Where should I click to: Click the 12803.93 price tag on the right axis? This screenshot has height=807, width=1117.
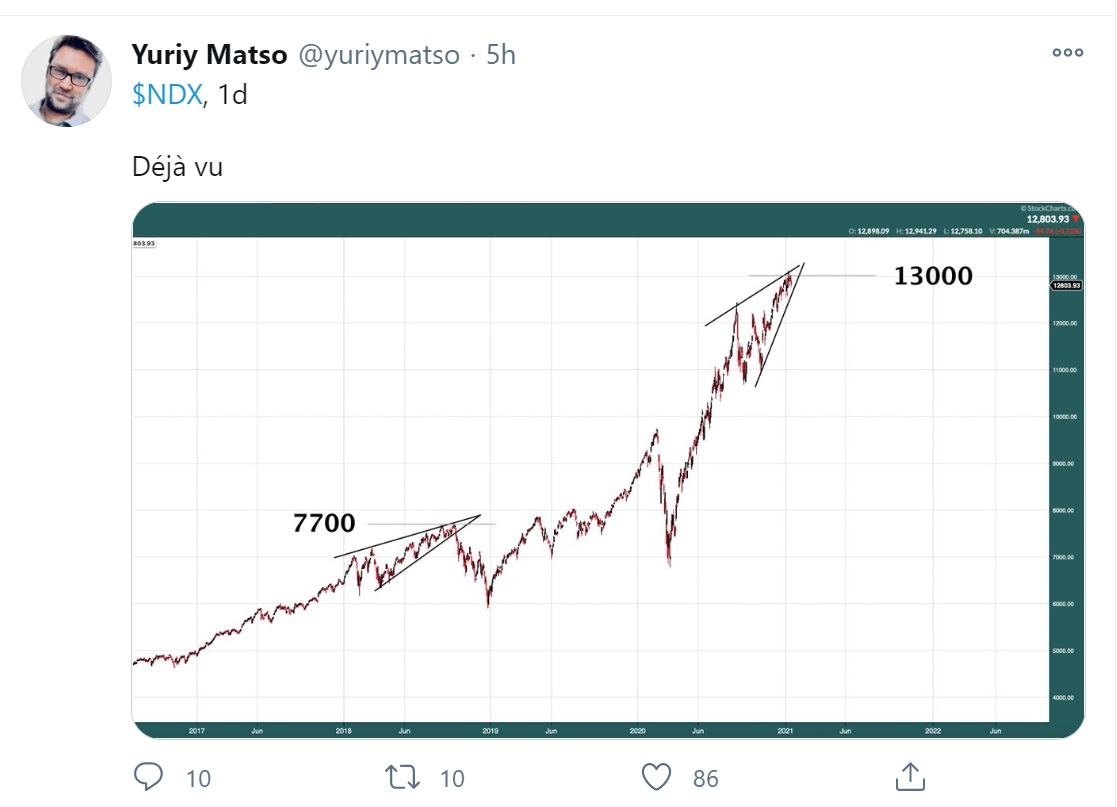[x=1064, y=286]
